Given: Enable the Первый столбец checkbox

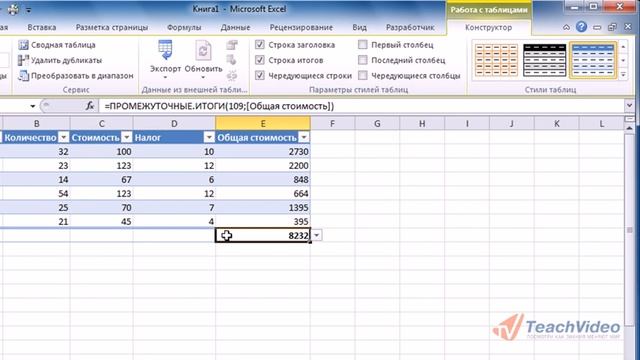Looking at the screenshot, I should (362, 44).
